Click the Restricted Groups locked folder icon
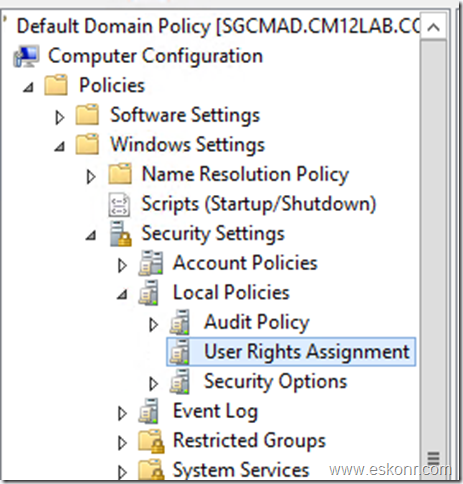Screen dimensions: 463x484 coord(152,441)
